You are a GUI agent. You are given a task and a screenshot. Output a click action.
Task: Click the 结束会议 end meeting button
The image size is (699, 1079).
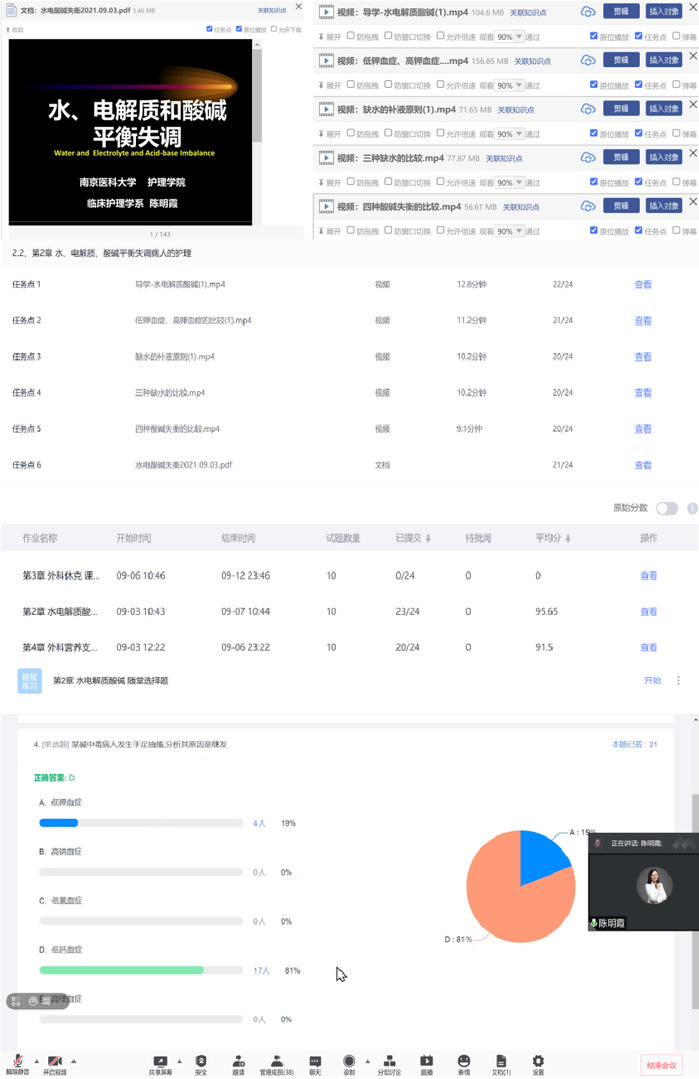[661, 1065]
